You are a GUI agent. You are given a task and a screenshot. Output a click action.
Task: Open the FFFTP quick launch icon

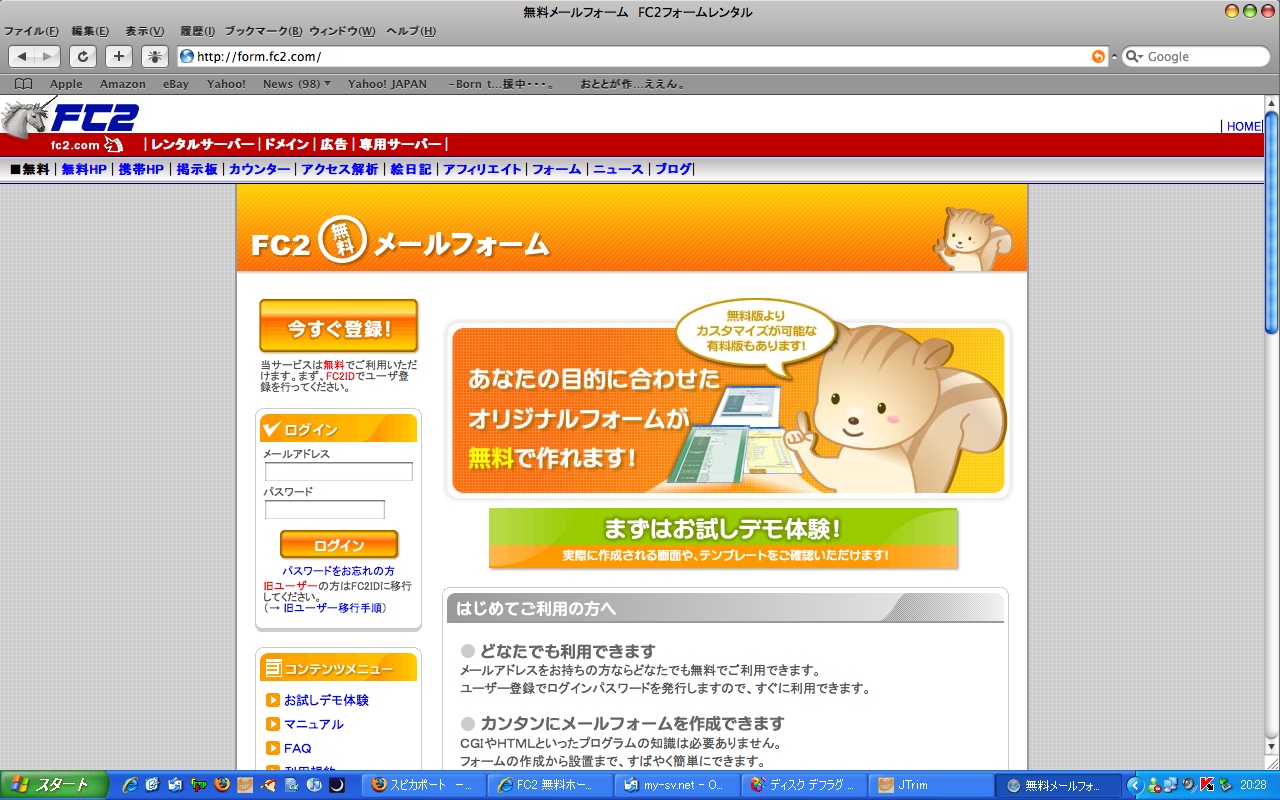(199, 785)
